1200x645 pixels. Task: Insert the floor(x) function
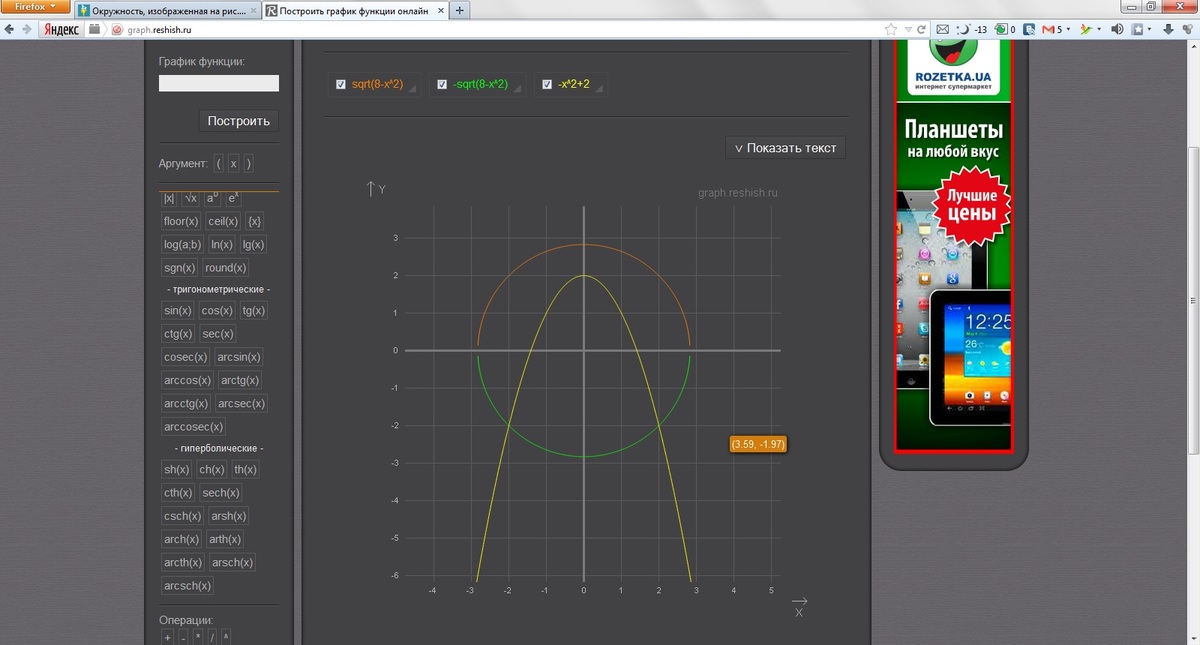(x=181, y=221)
